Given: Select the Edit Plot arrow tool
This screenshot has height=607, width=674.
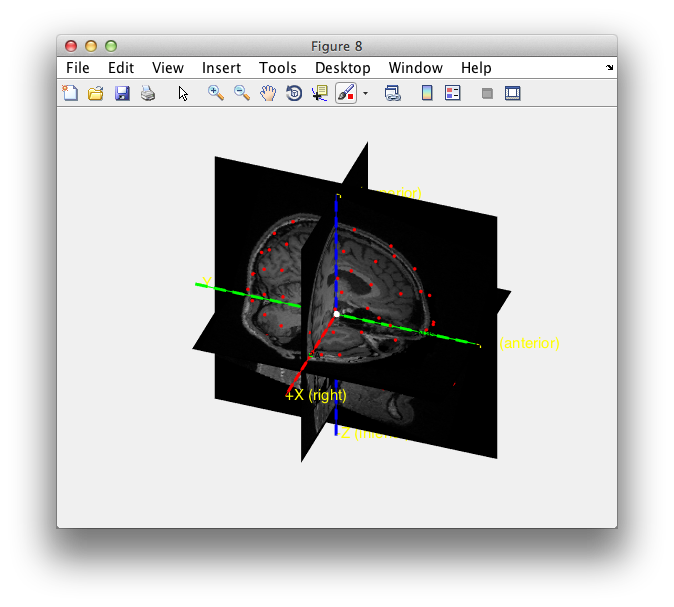Looking at the screenshot, I should coord(183,93).
